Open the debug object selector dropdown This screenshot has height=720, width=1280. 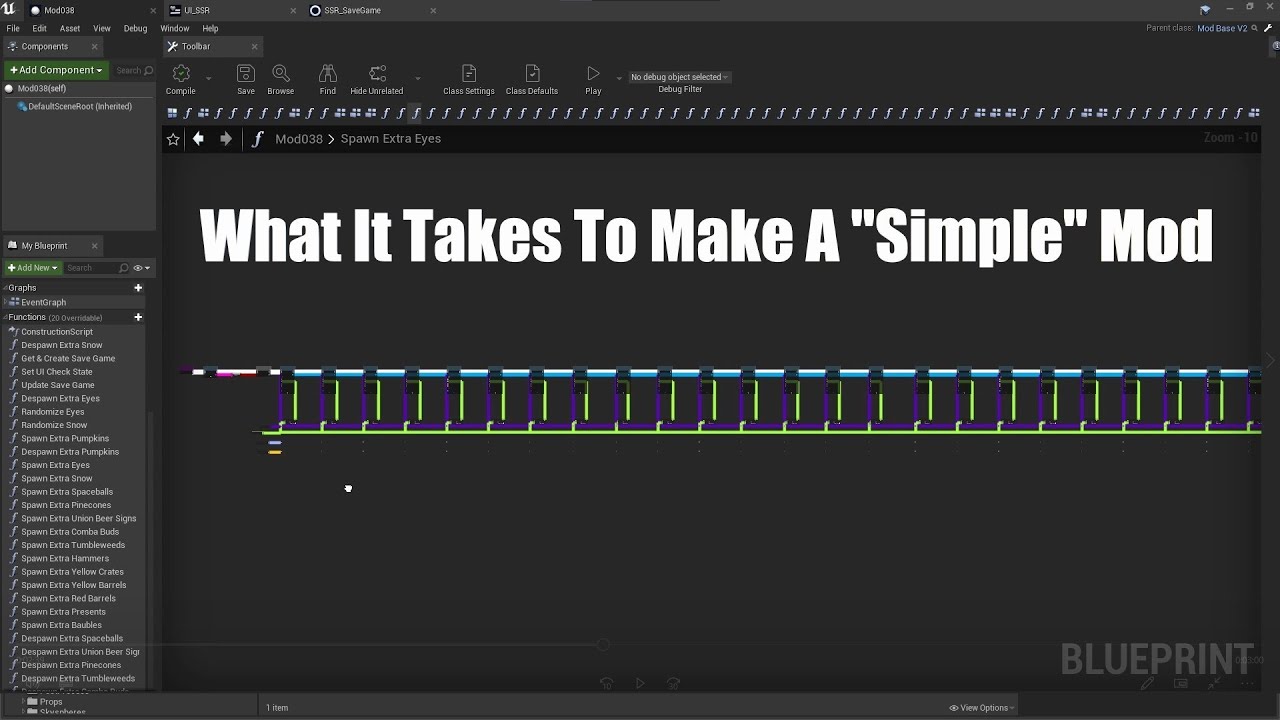(680, 77)
